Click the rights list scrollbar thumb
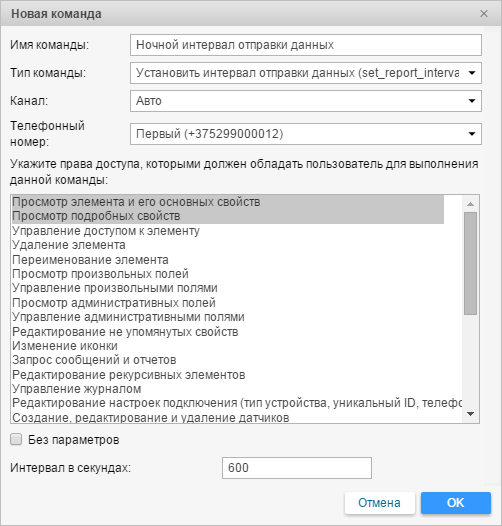The width and height of the screenshot is (502, 526). (470, 263)
